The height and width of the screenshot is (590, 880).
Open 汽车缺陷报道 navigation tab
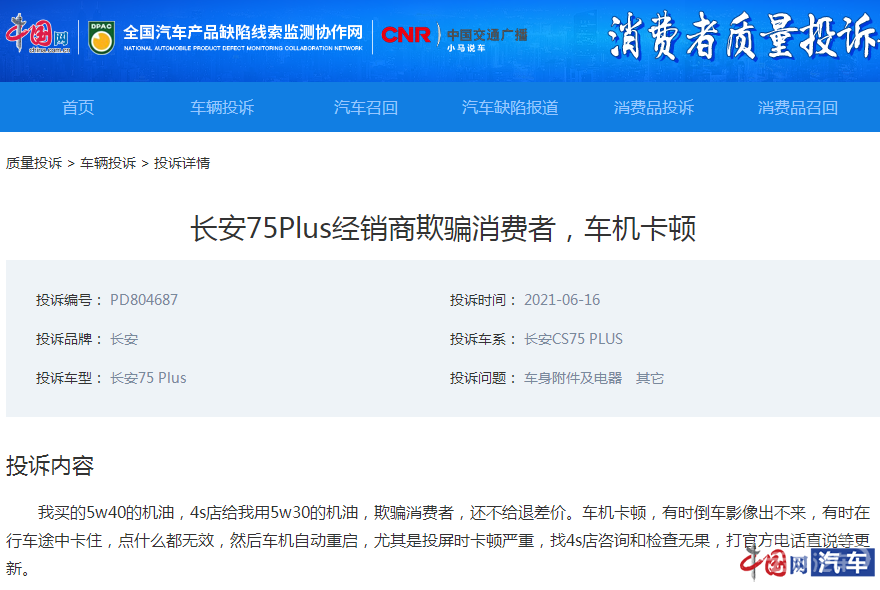pos(510,107)
